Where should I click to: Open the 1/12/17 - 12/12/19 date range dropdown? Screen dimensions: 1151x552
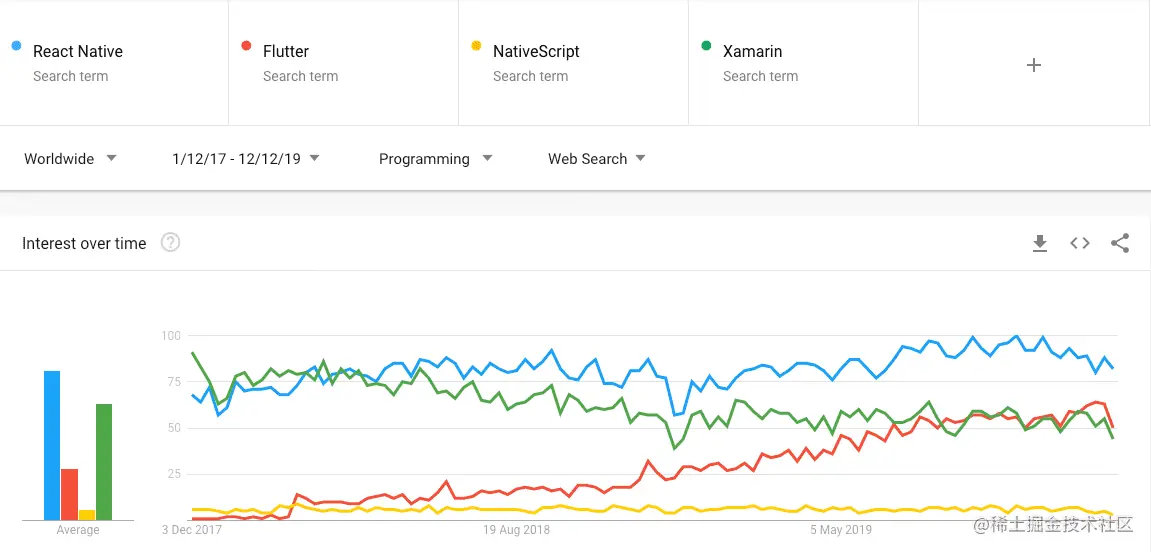pos(246,159)
